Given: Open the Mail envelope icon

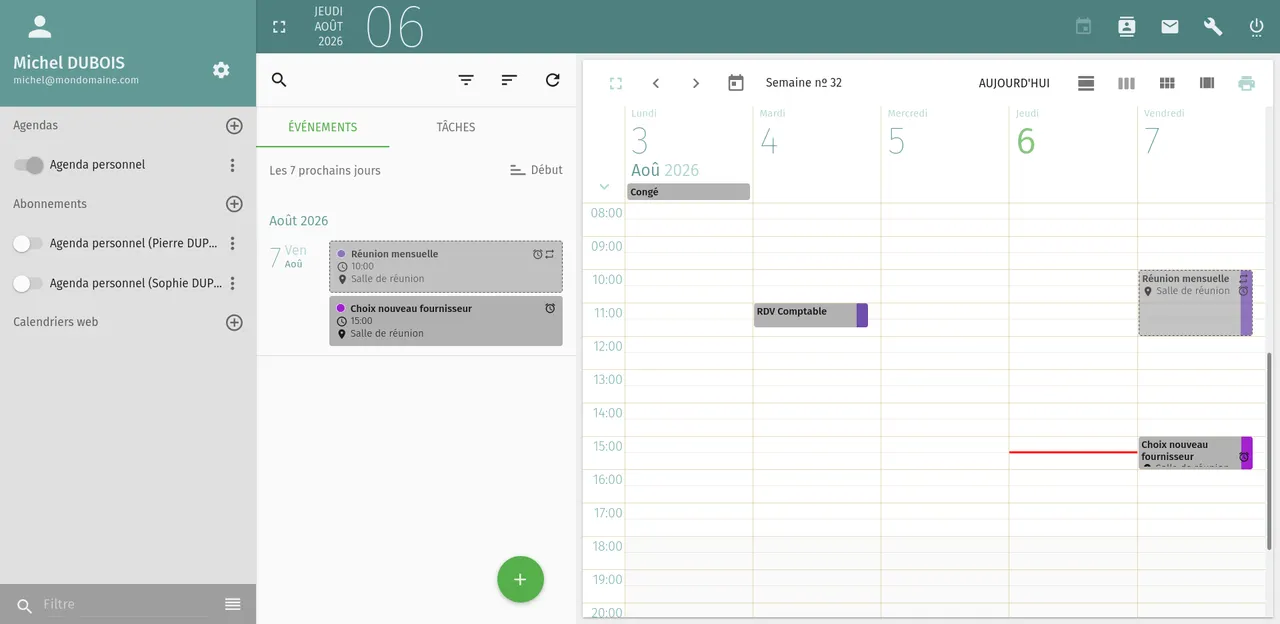Looking at the screenshot, I should point(1170,27).
